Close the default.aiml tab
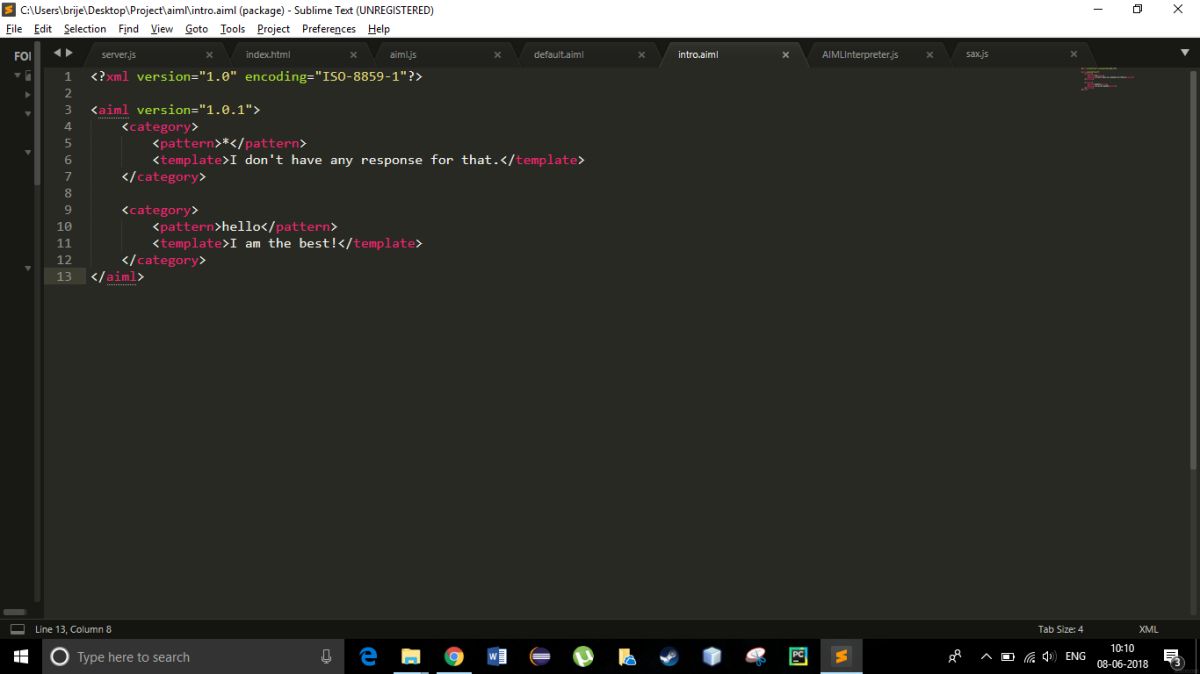This screenshot has width=1200, height=674. (x=641, y=54)
